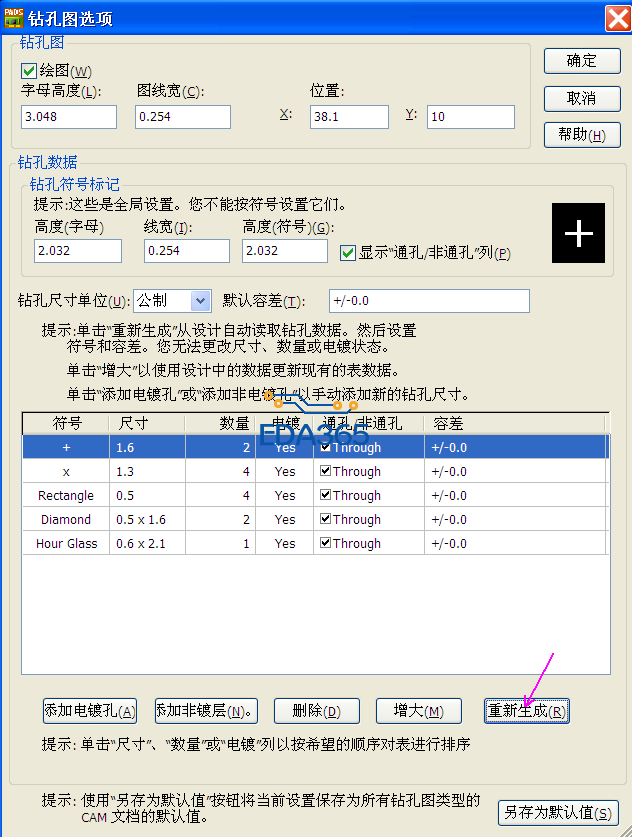Click size cell 1.3
The width and height of the screenshot is (632, 837).
point(147,471)
